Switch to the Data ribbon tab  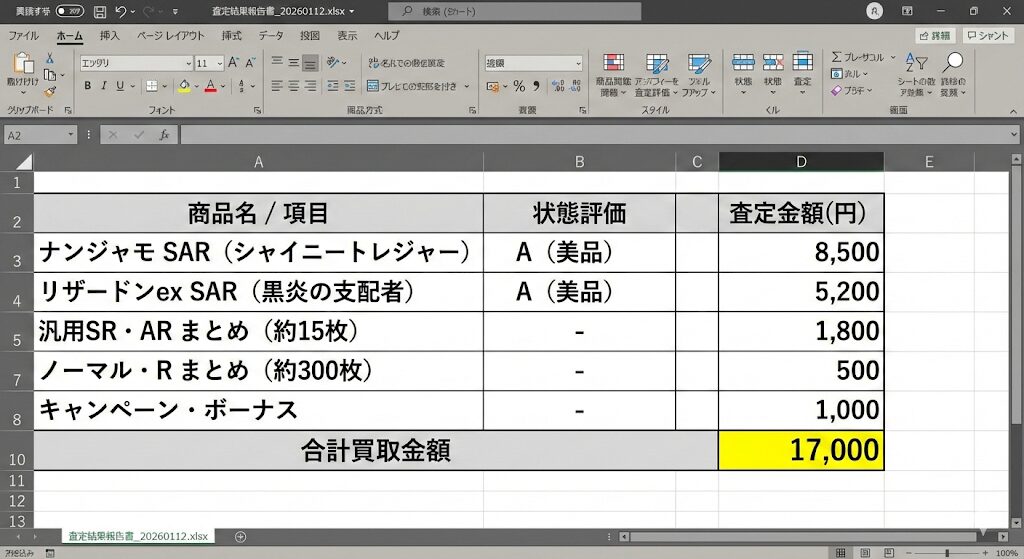click(271, 35)
